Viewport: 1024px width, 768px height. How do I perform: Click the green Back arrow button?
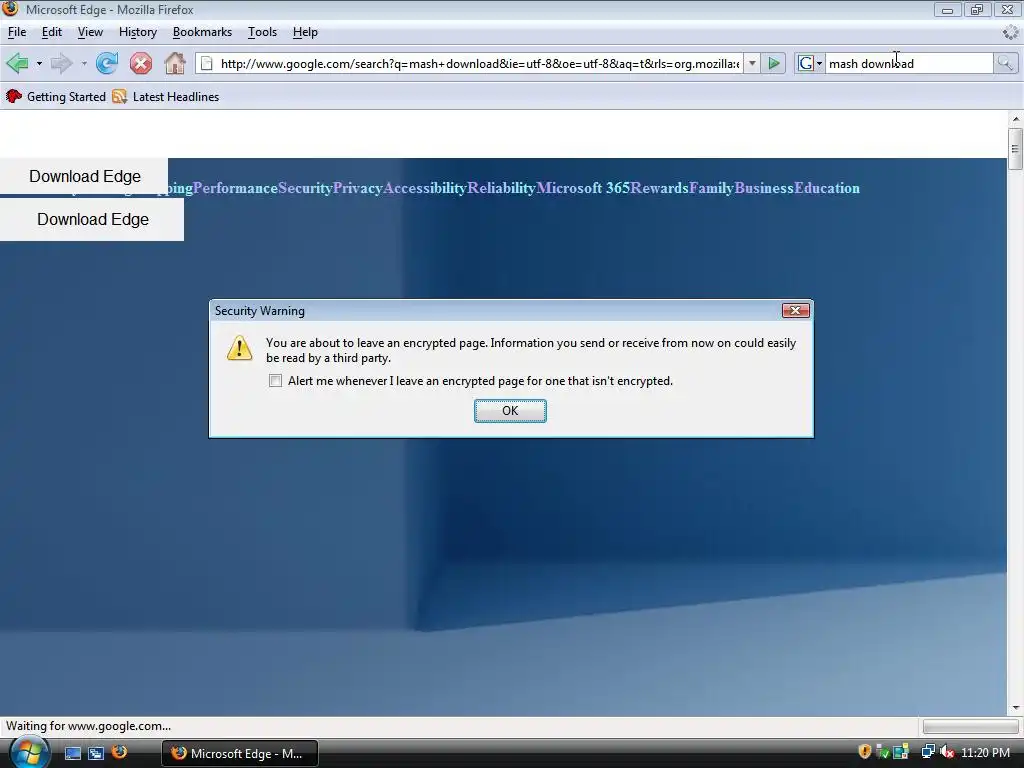(x=17, y=63)
